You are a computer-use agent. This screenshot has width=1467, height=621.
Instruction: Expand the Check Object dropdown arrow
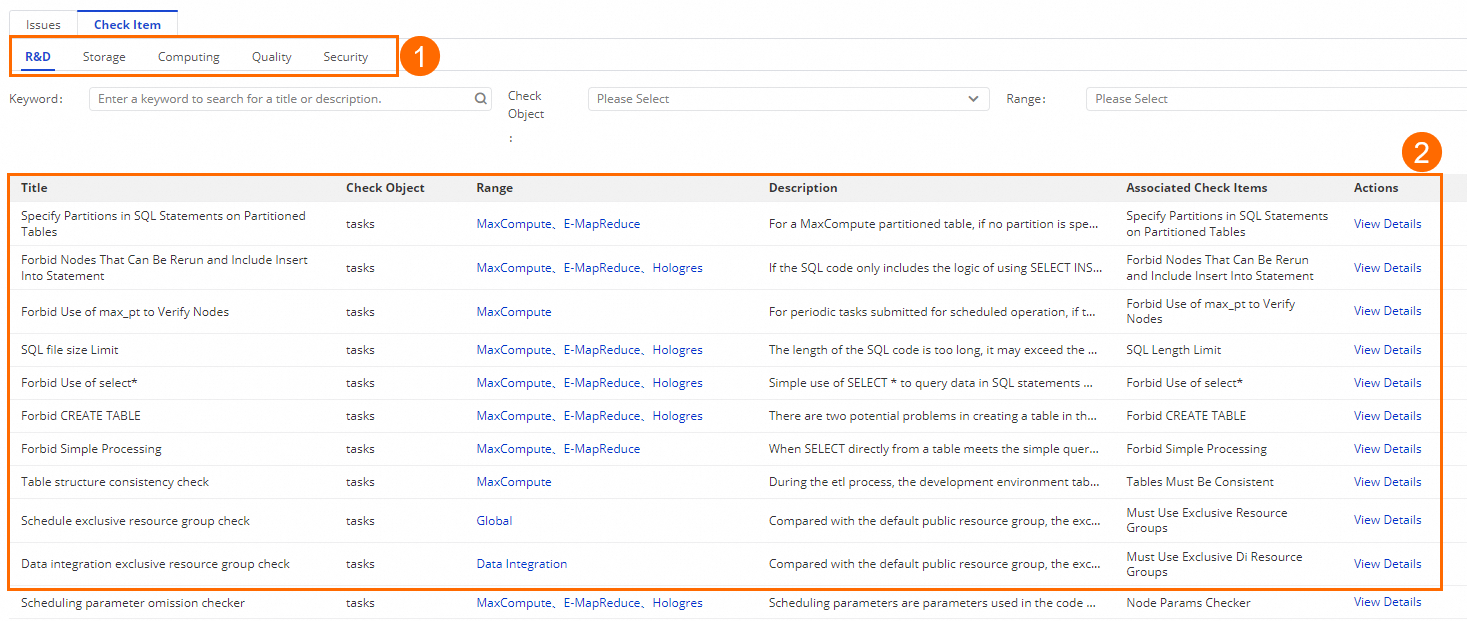click(973, 99)
